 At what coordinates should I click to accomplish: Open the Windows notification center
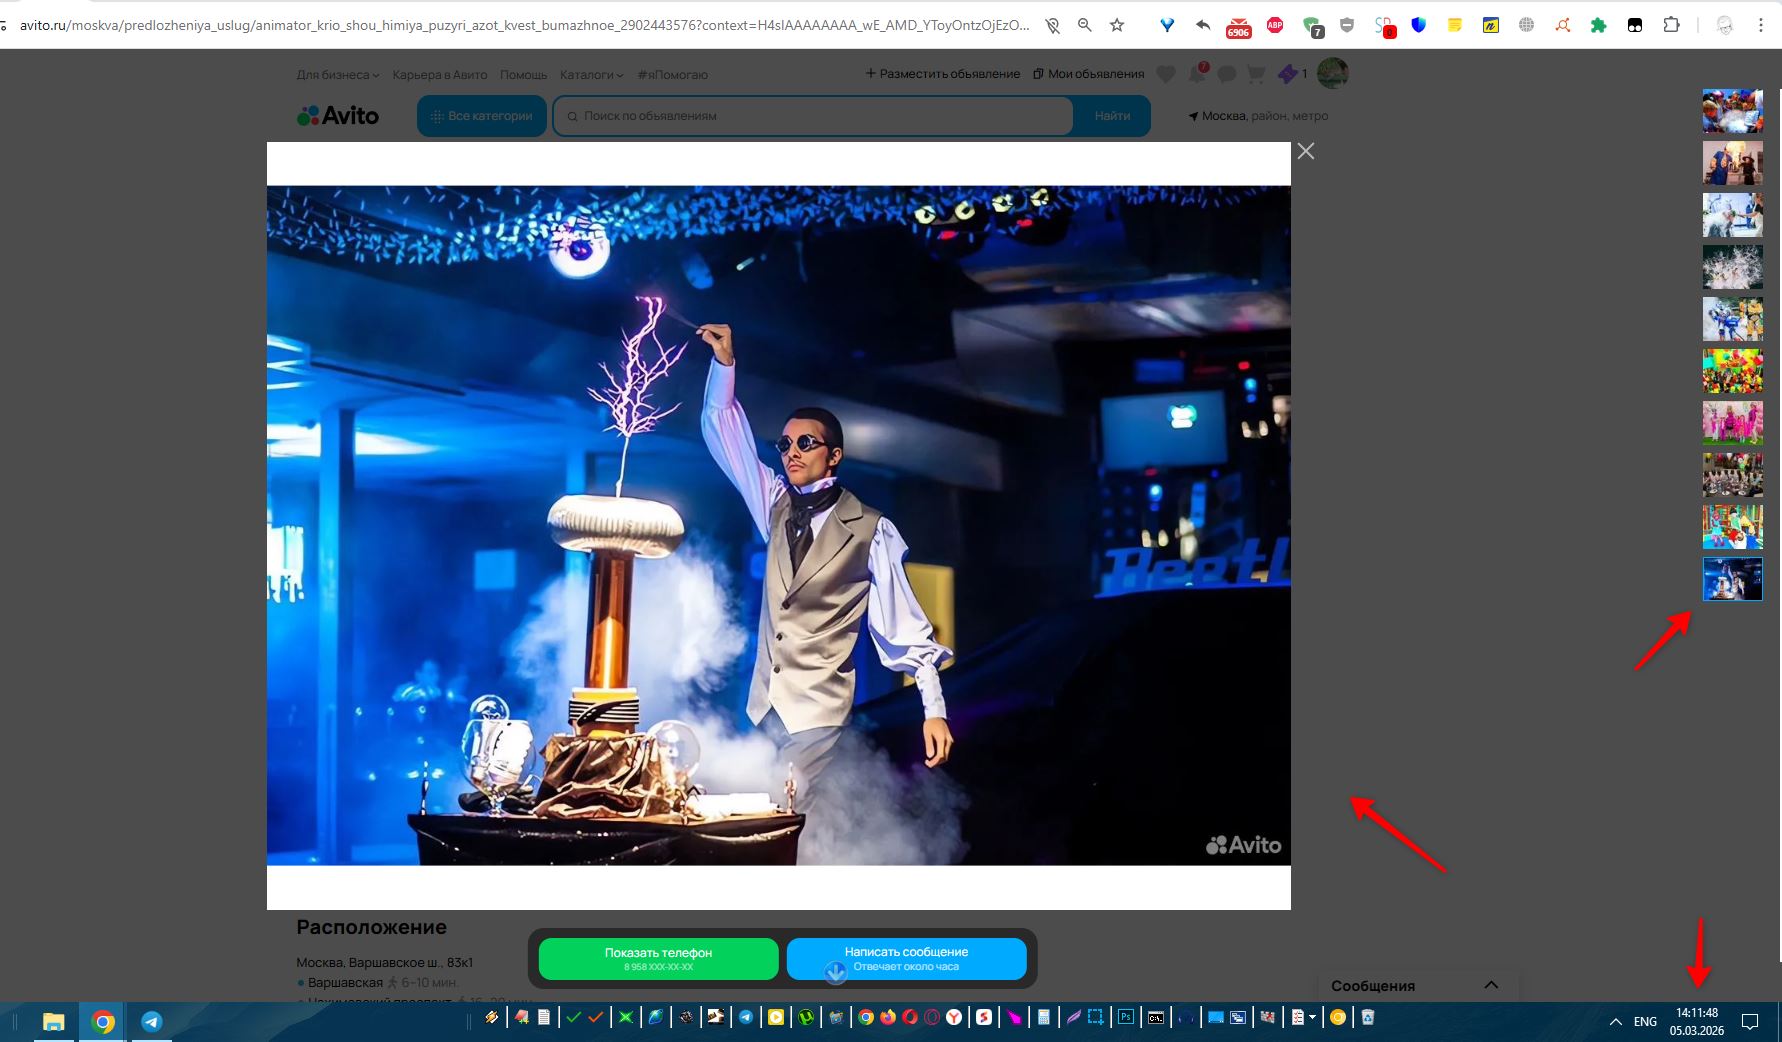1750,1021
